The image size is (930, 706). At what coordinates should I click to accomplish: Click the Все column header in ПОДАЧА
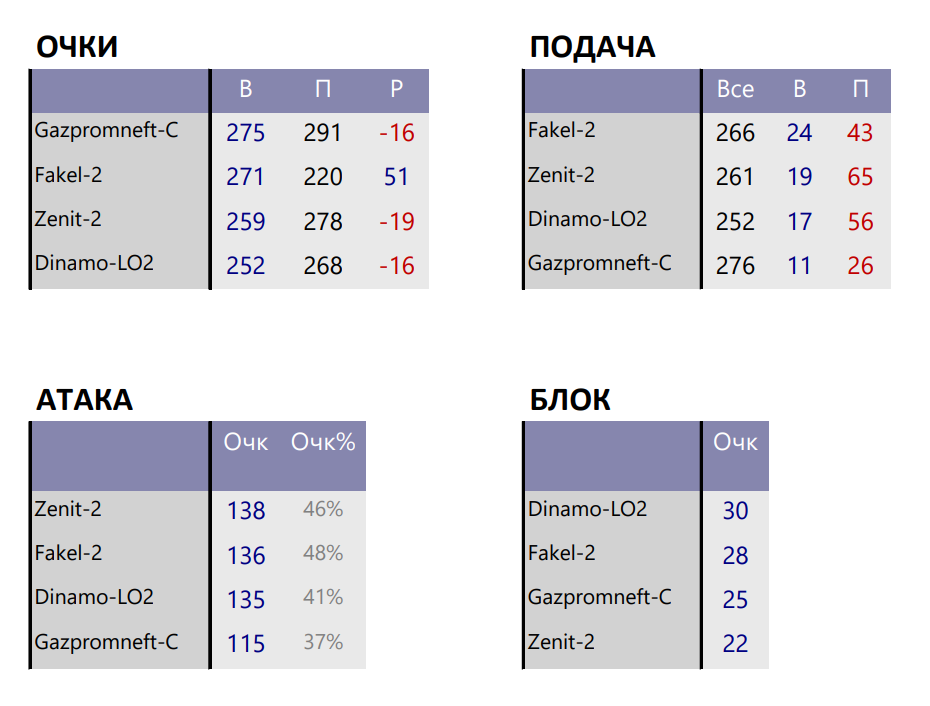(735, 89)
